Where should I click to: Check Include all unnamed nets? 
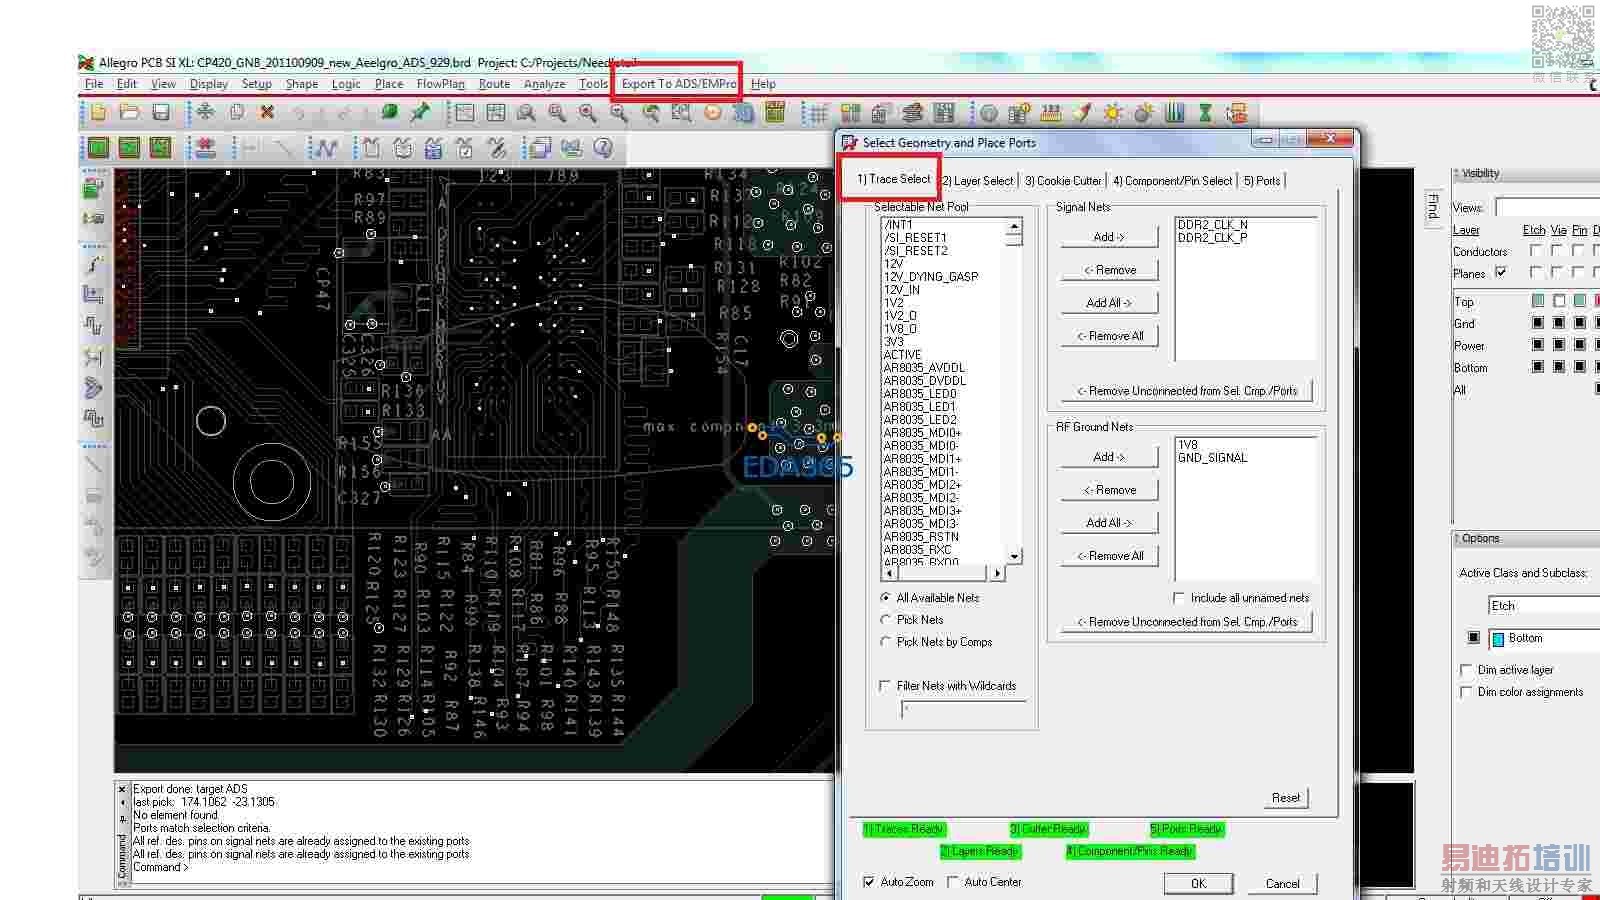[x=1178, y=598]
